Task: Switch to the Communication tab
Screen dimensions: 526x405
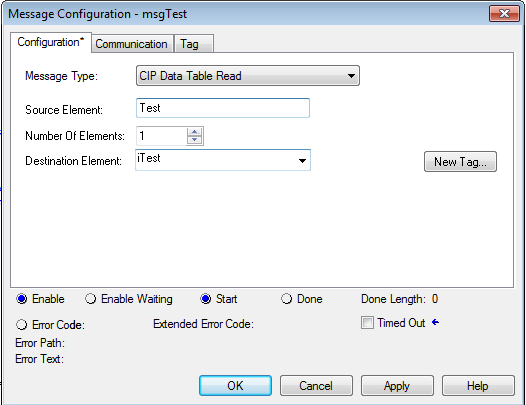Action: [132, 44]
